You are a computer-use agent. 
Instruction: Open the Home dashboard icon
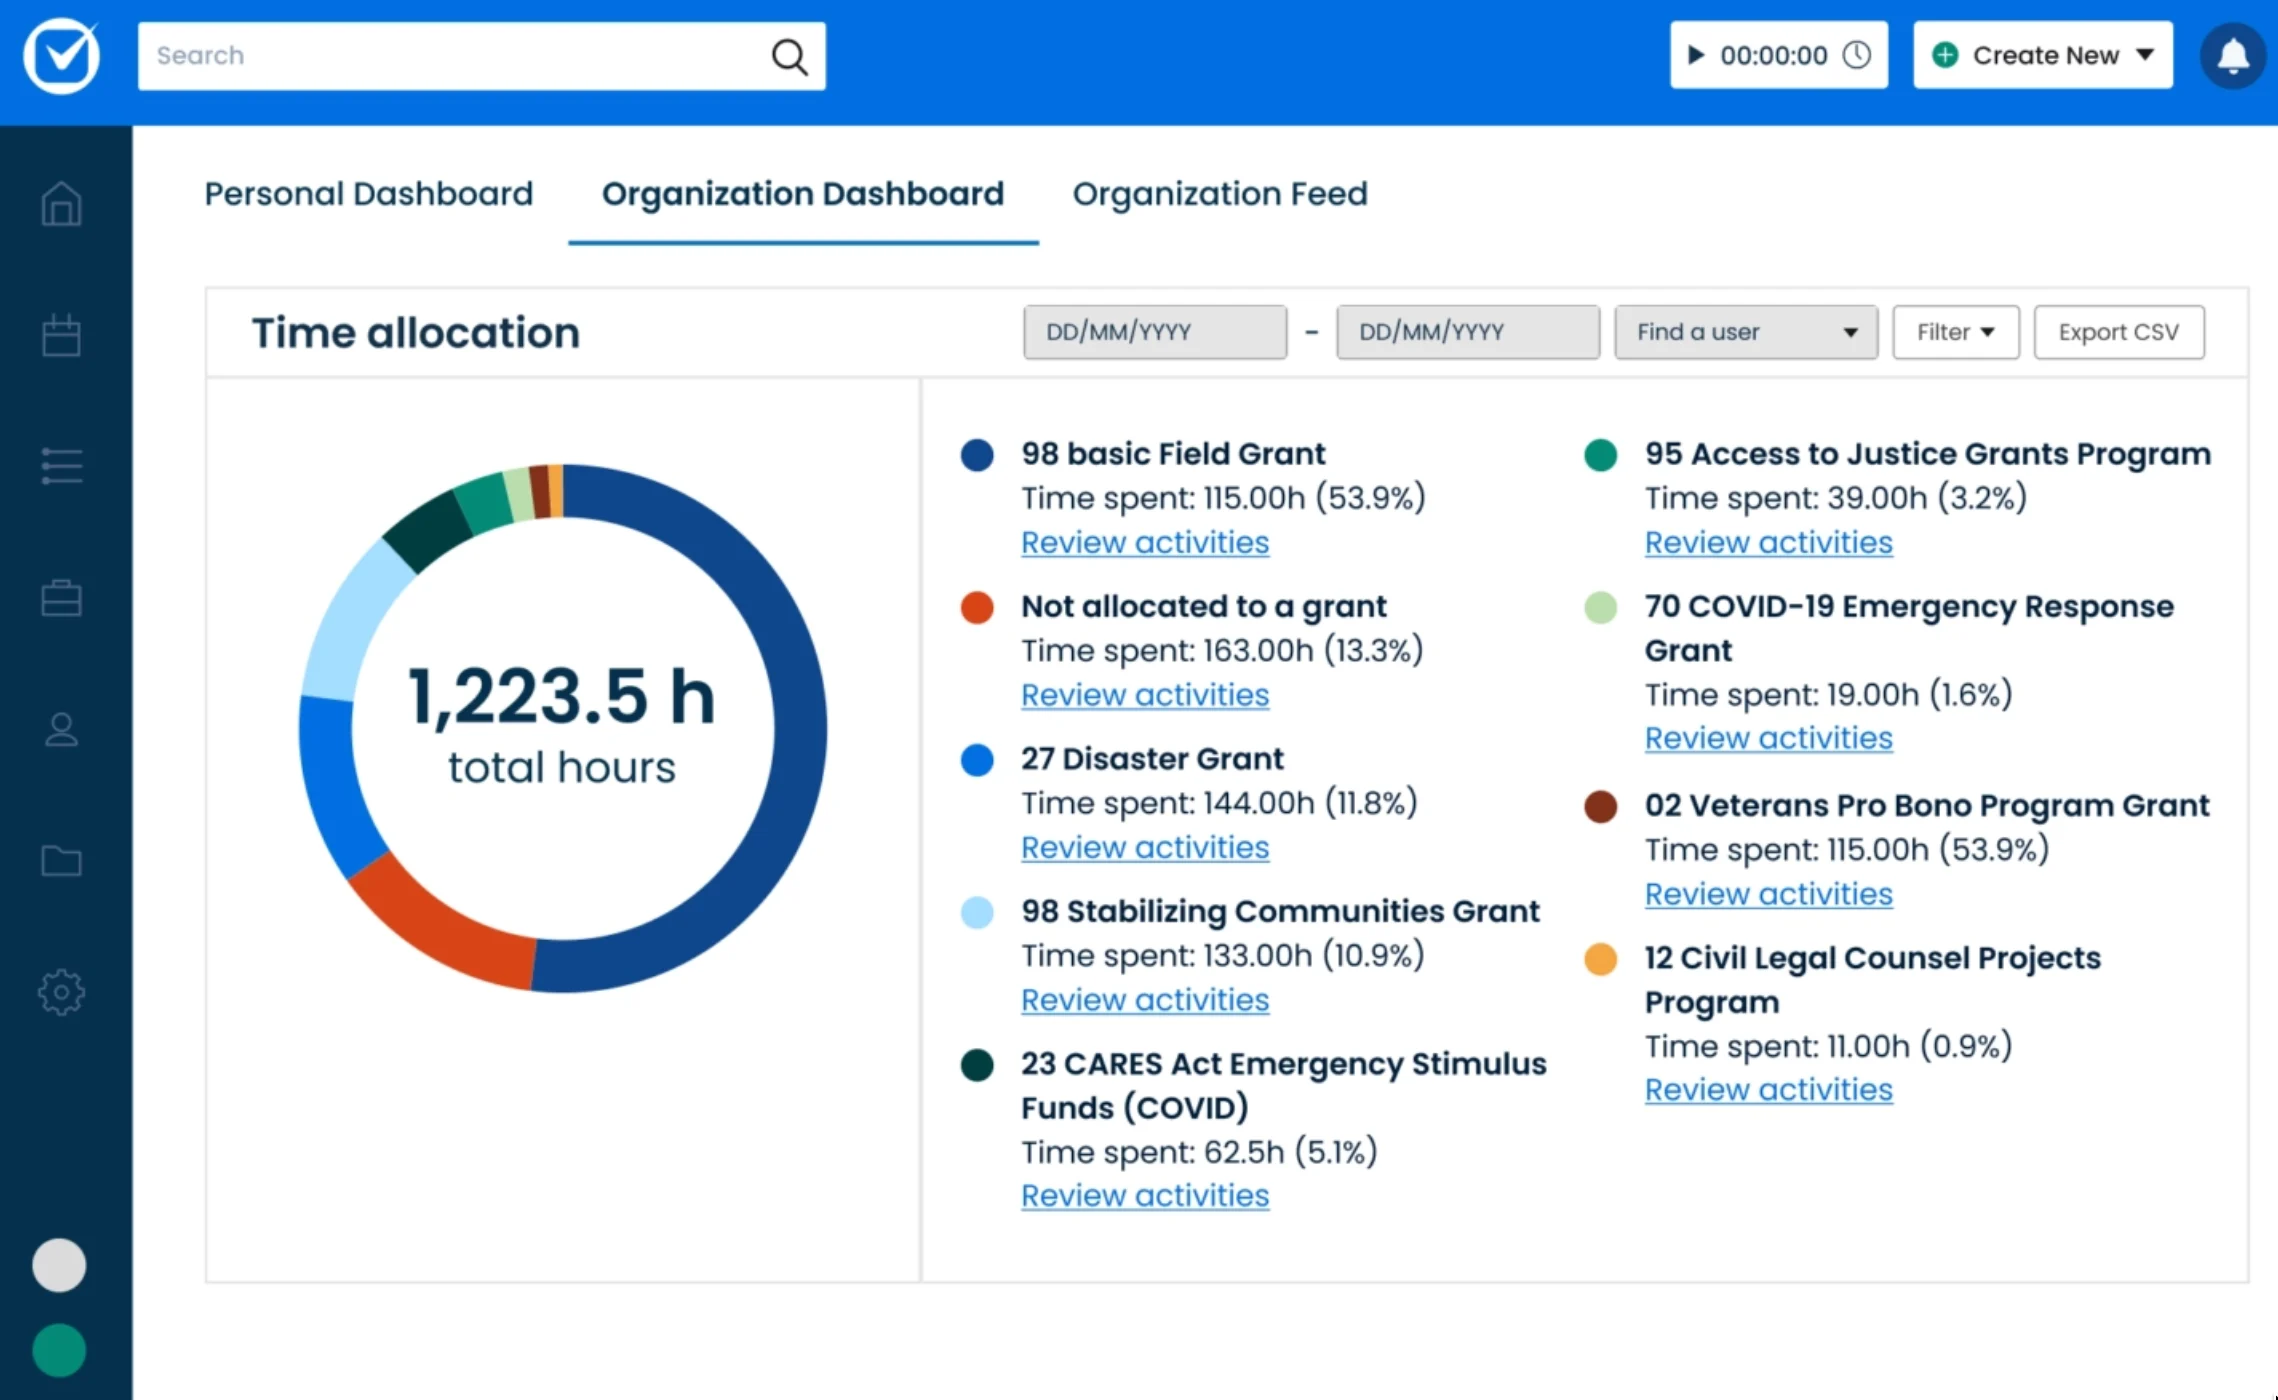point(61,203)
